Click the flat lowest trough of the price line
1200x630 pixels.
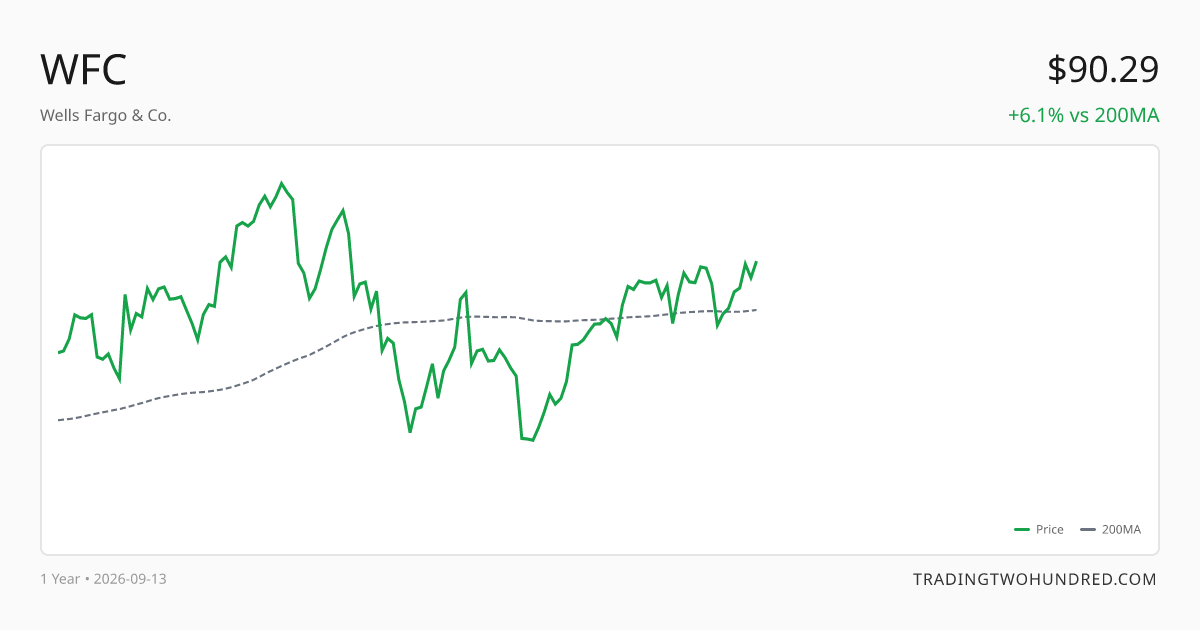point(527,439)
